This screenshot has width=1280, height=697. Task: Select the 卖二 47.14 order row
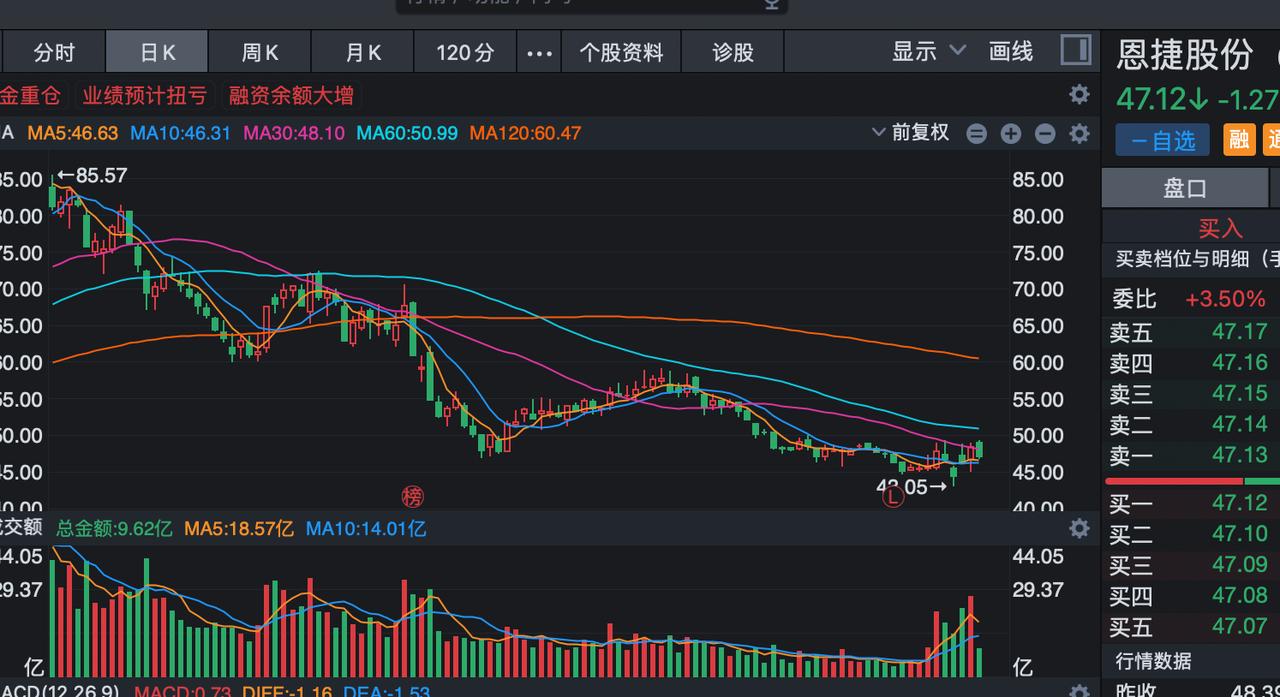1190,425
